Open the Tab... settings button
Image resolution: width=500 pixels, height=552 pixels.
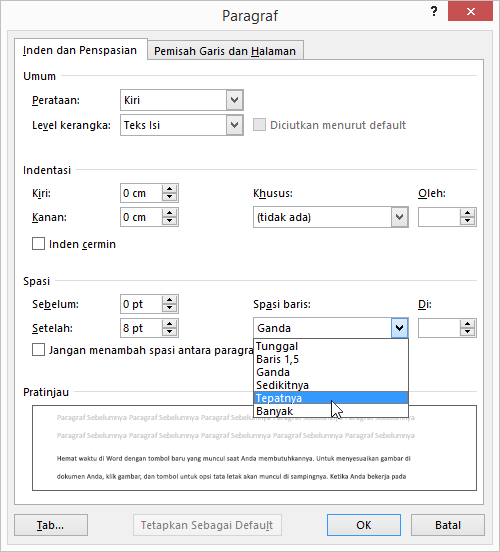[51, 525]
